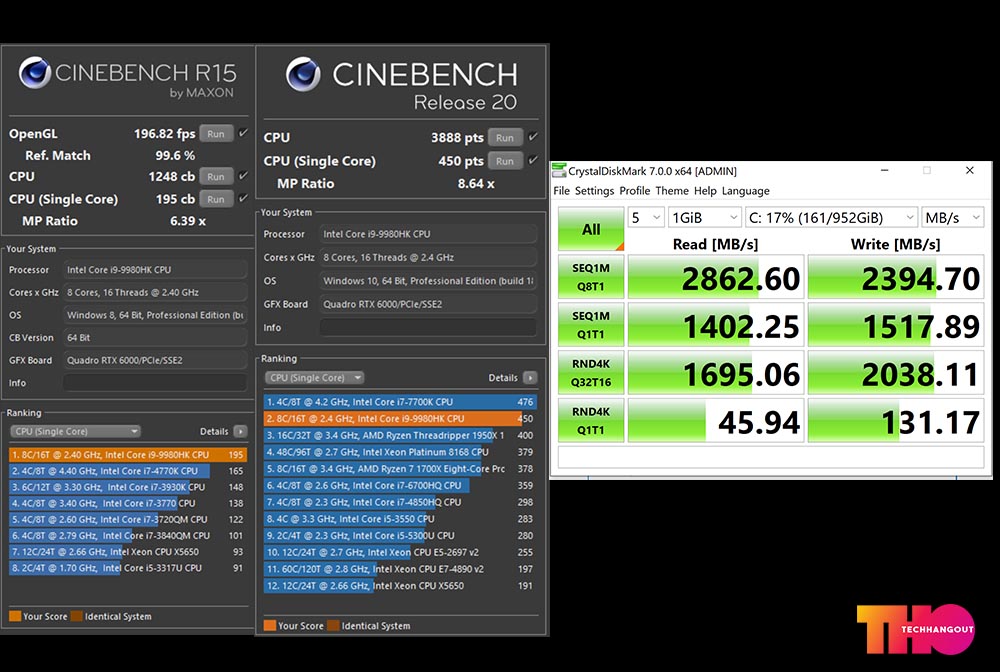
Task: Toggle CPU (Single Core) checkmark in Cinebench R15
Action: click(243, 198)
